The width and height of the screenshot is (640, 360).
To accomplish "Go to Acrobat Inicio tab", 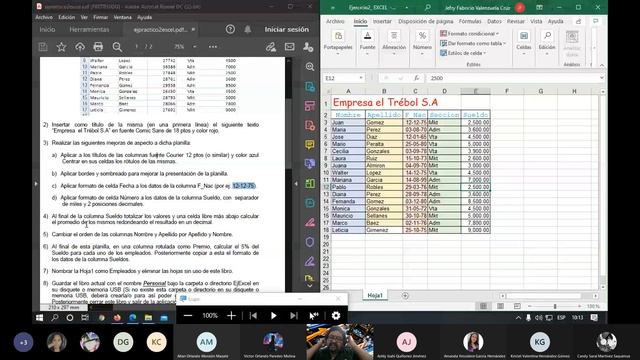I will pyautogui.click(x=47, y=29).
